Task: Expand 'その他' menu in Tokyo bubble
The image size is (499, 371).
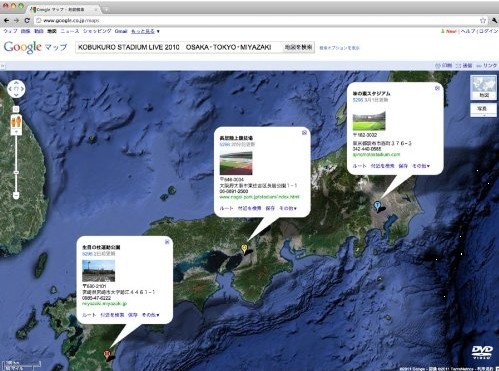Action: pos(421,166)
